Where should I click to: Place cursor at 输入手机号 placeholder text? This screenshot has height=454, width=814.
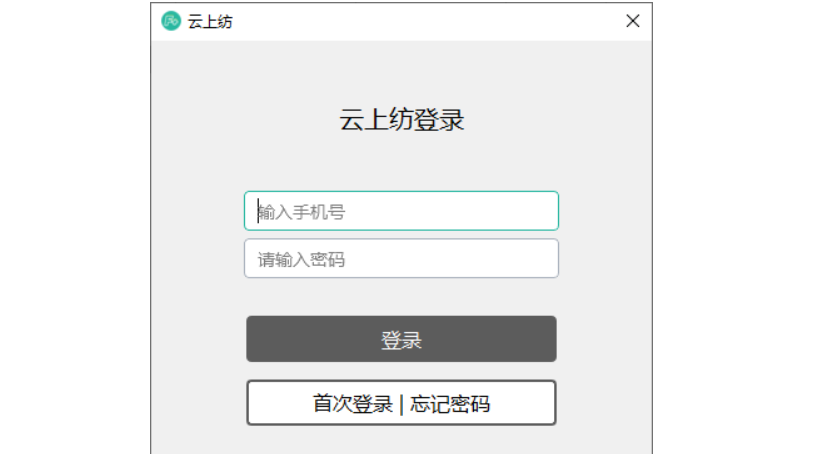point(302,212)
